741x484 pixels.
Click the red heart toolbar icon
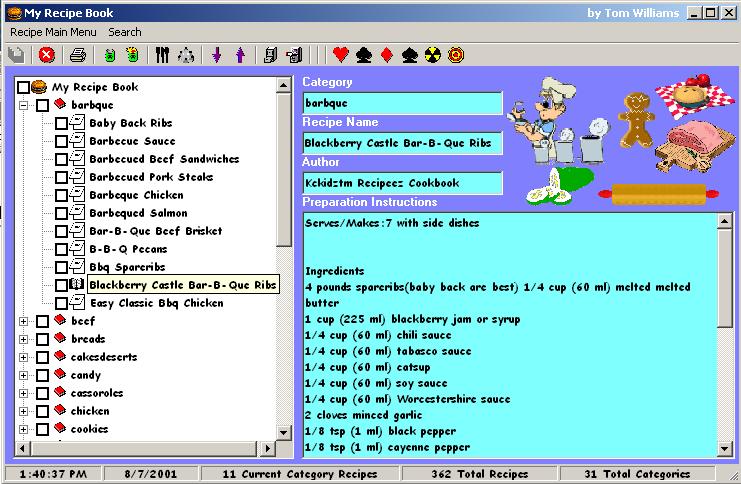point(340,55)
